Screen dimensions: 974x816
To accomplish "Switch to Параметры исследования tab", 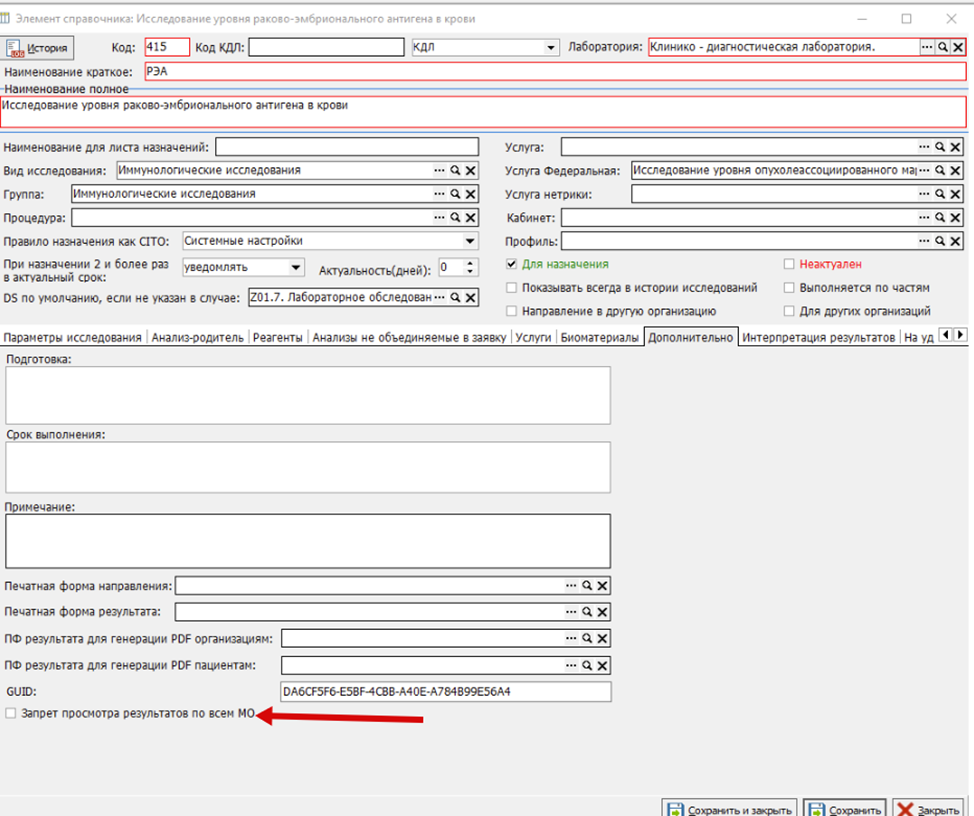I will click(x=73, y=337).
